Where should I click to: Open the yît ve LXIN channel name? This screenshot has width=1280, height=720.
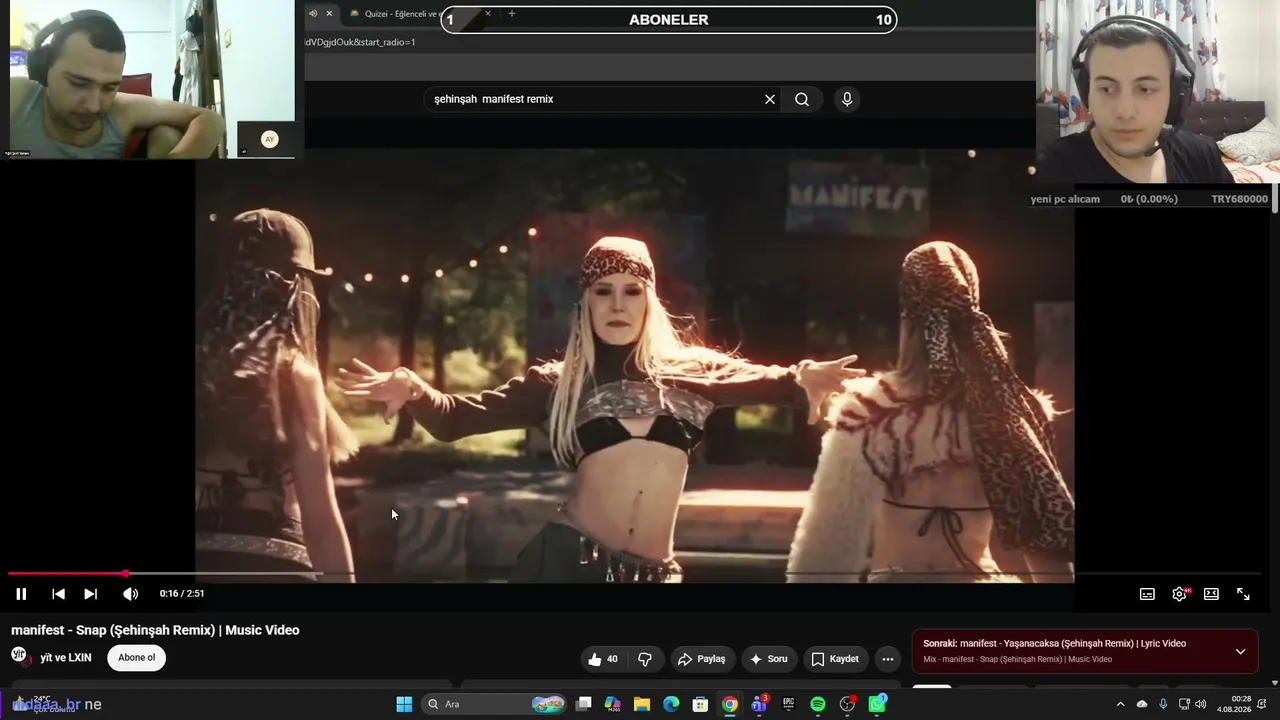pos(66,658)
